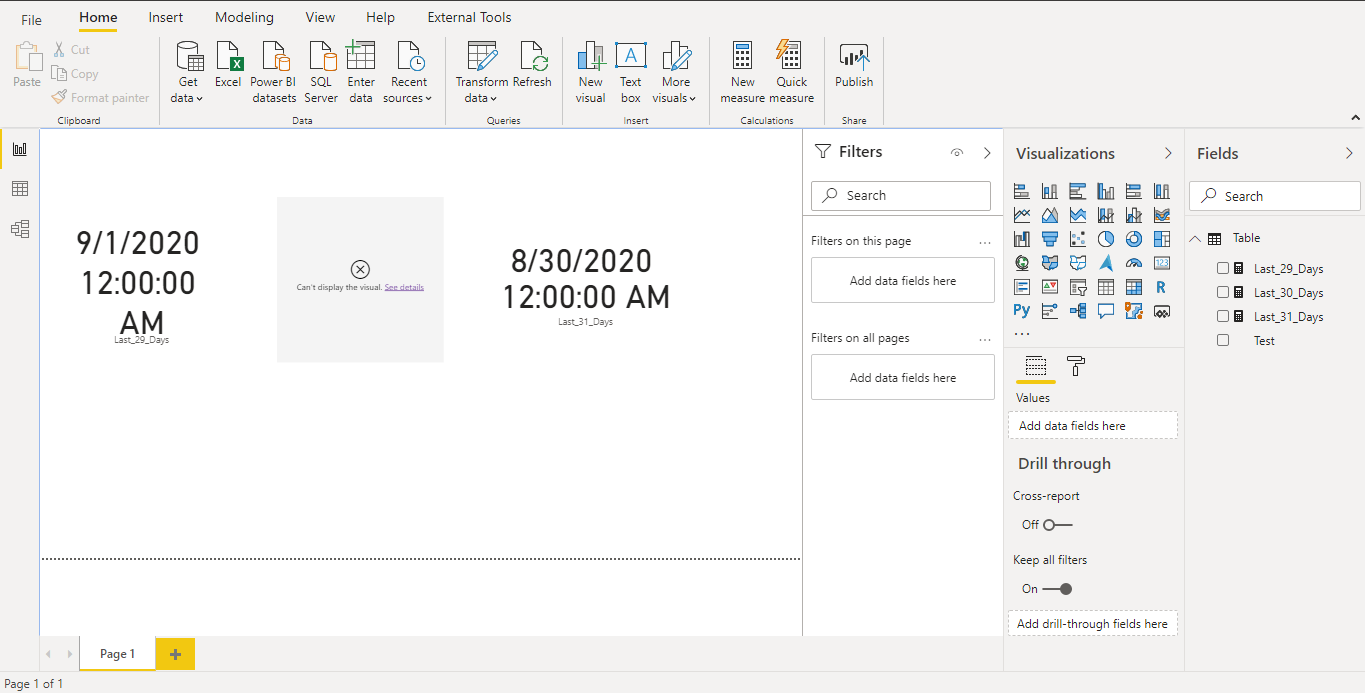
Task: Click Filters pane Search field
Action: pos(901,195)
